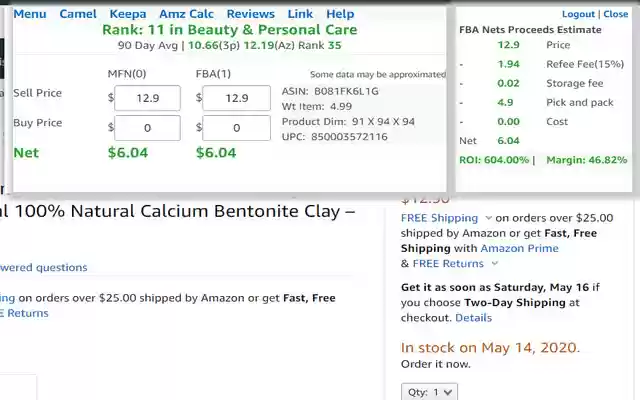
Task: Open the answered questions link
Action: (x=43, y=268)
